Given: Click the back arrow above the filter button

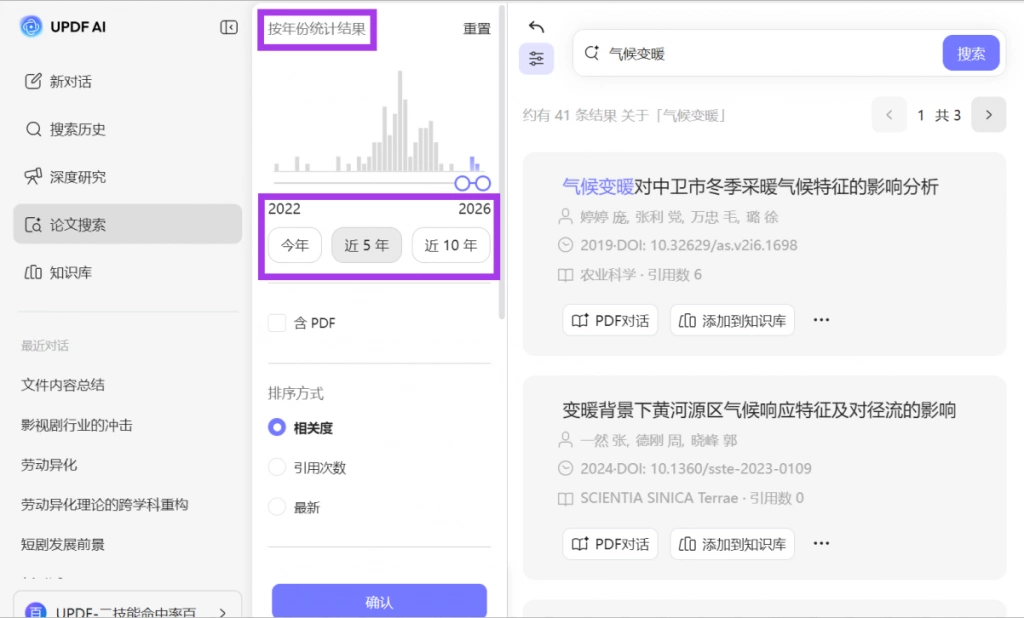Looking at the screenshot, I should [536, 27].
